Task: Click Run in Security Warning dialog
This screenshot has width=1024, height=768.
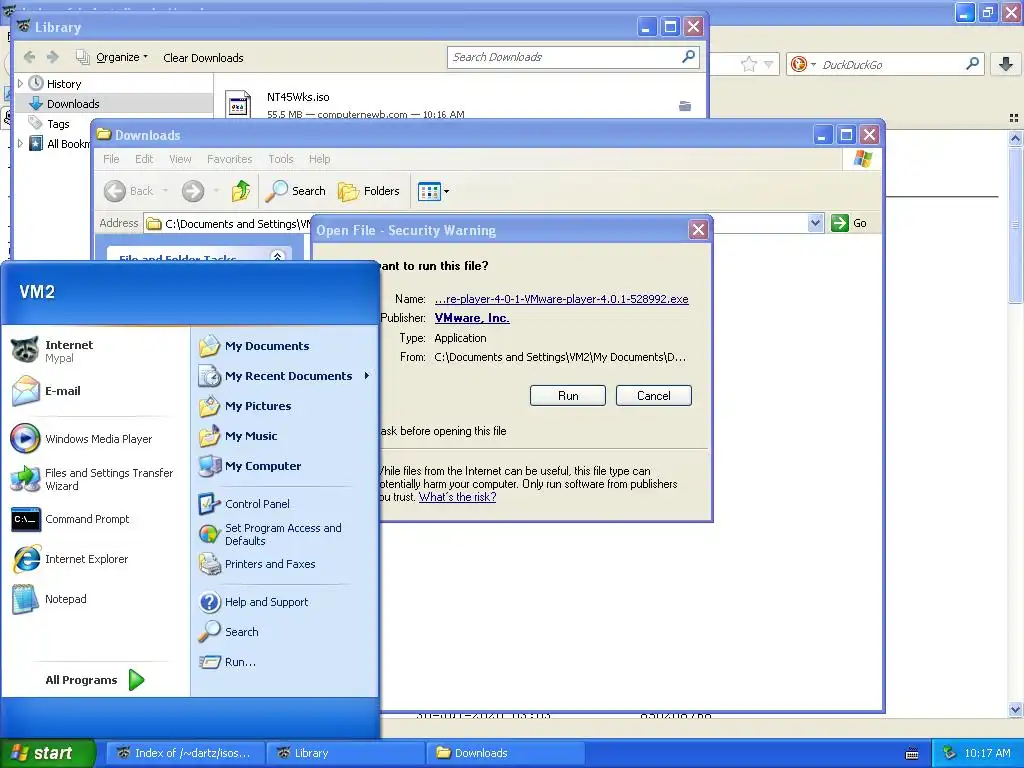Action: click(x=568, y=396)
